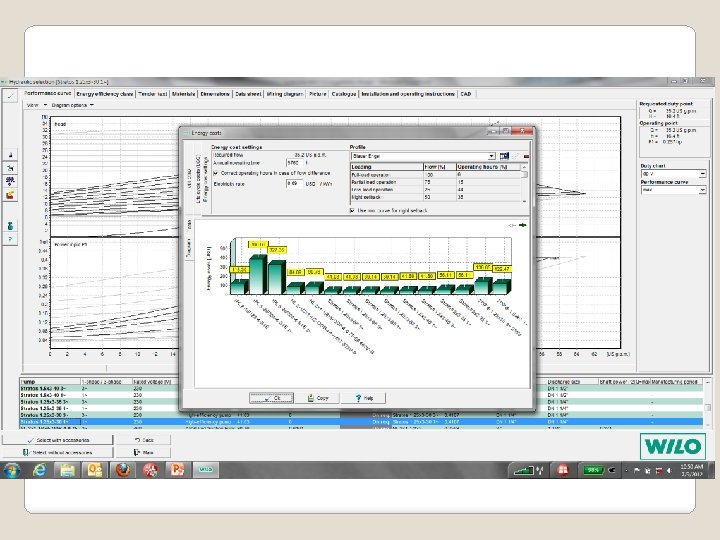The height and width of the screenshot is (540, 720).
Task: Open PowerPoint from the taskbar
Action: (x=178, y=470)
